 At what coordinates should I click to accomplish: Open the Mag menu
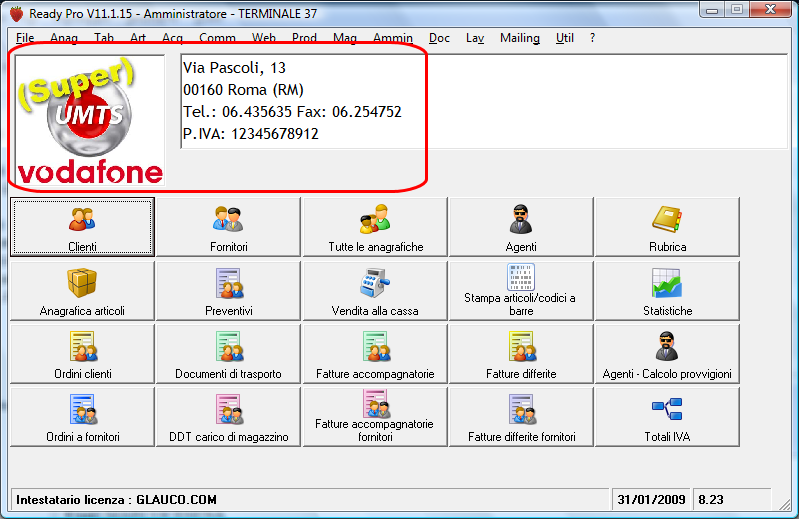click(345, 38)
